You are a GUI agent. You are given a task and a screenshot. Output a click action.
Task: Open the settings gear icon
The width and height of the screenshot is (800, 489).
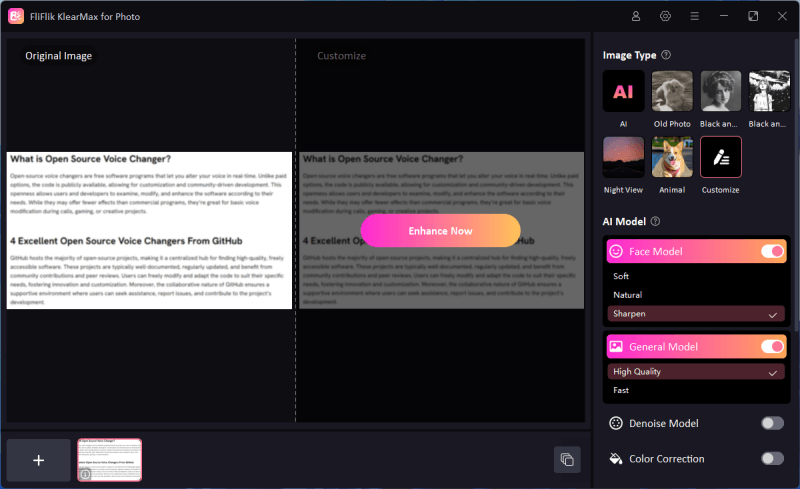(665, 16)
